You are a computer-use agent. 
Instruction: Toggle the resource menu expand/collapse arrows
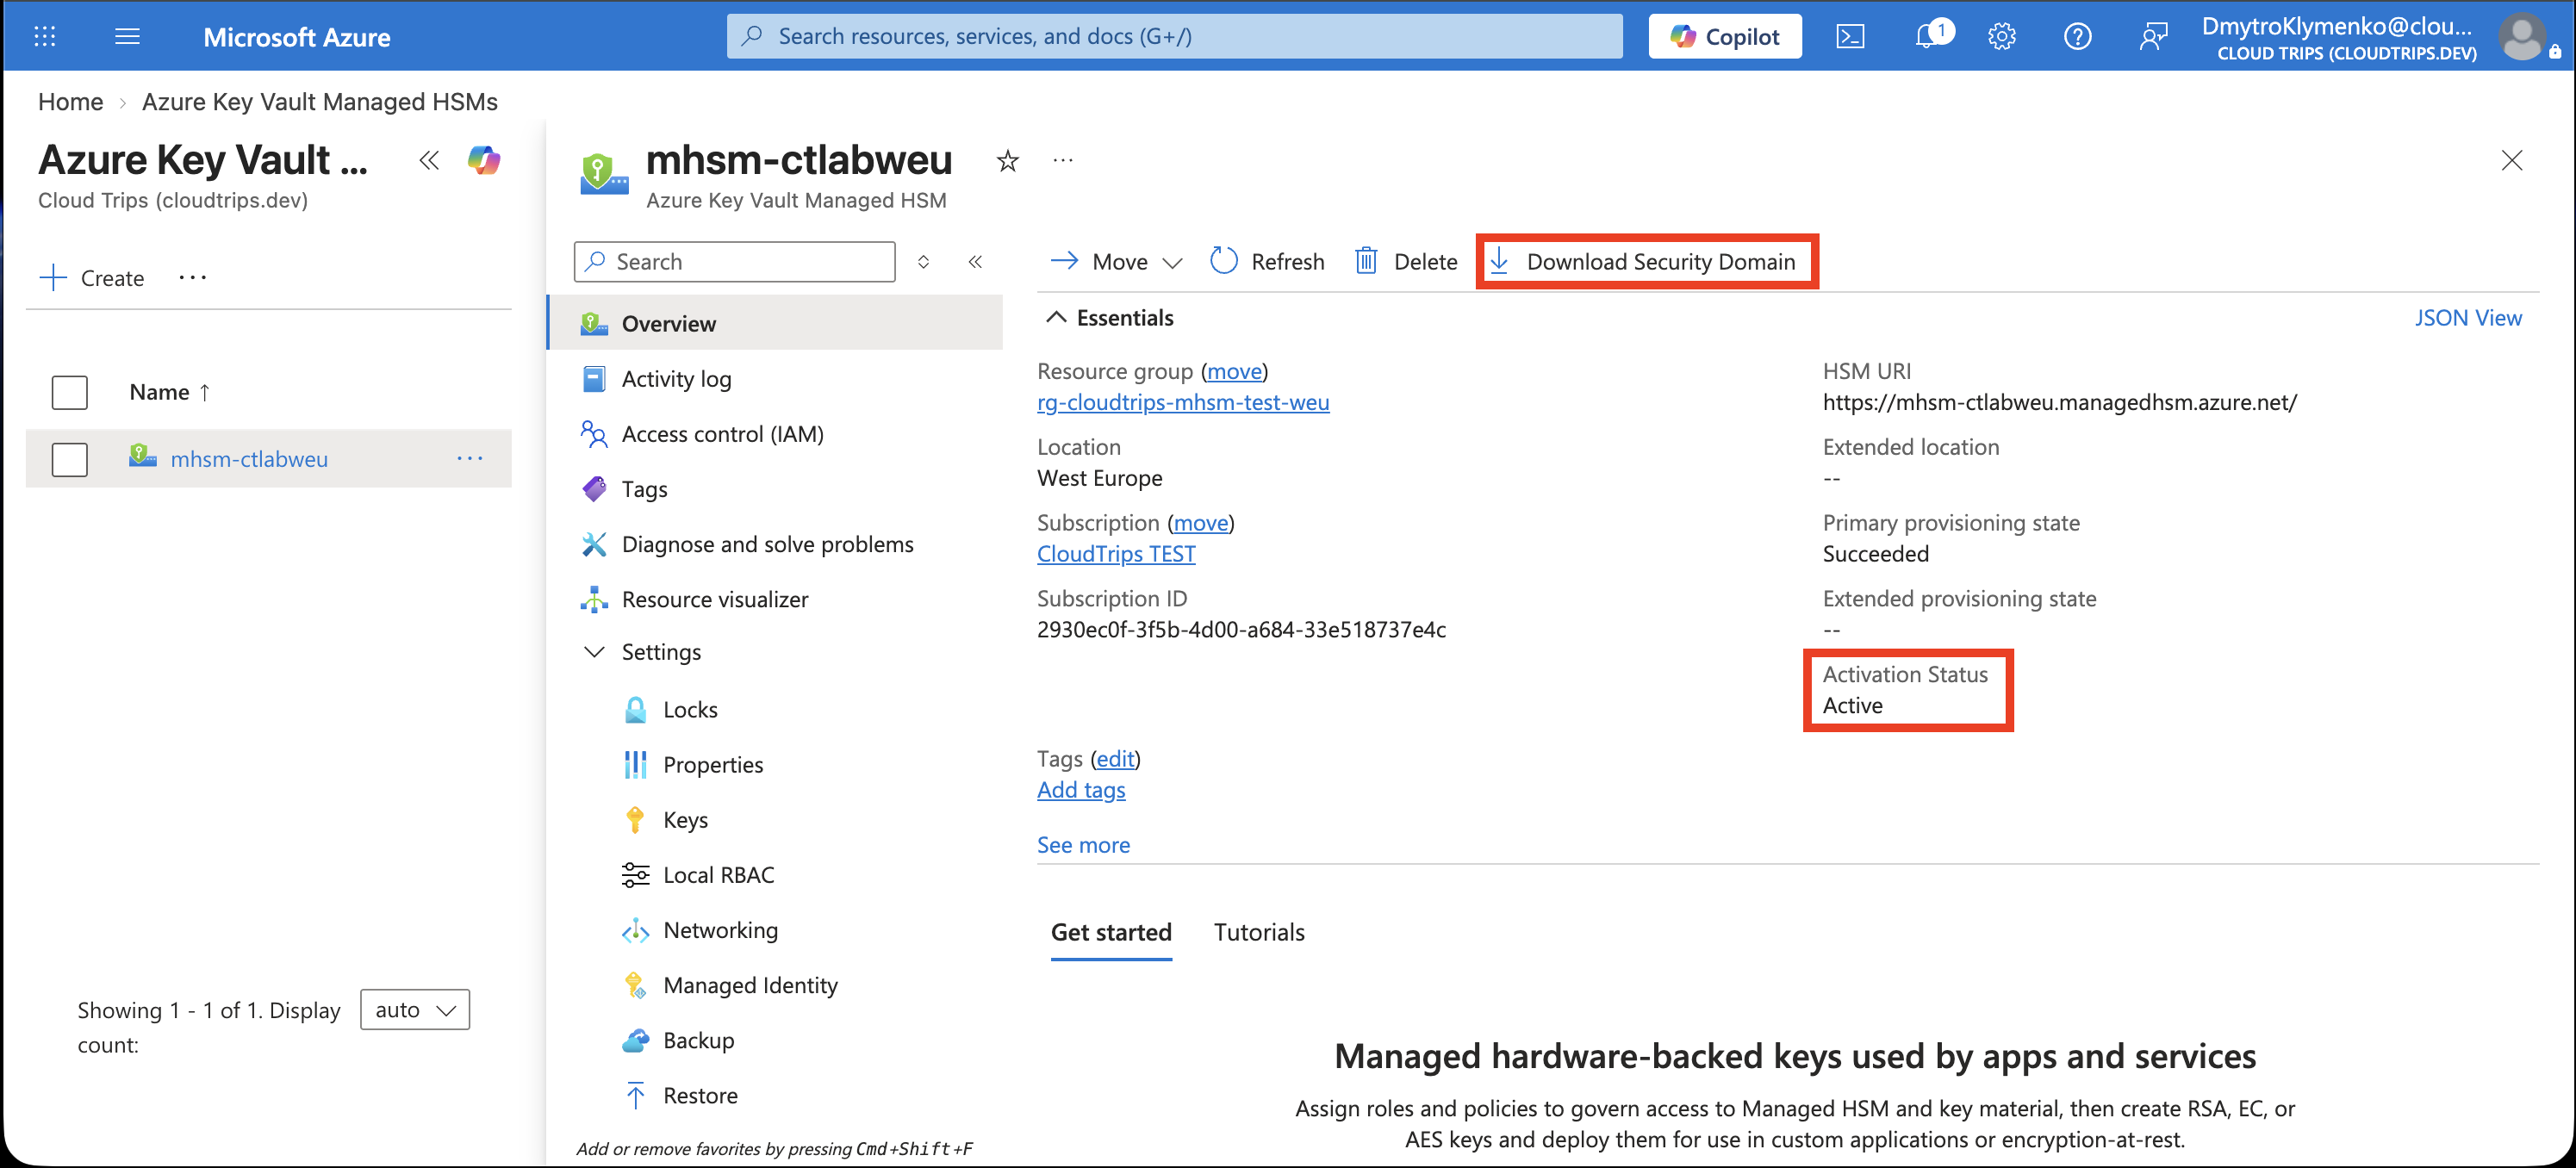pos(923,262)
